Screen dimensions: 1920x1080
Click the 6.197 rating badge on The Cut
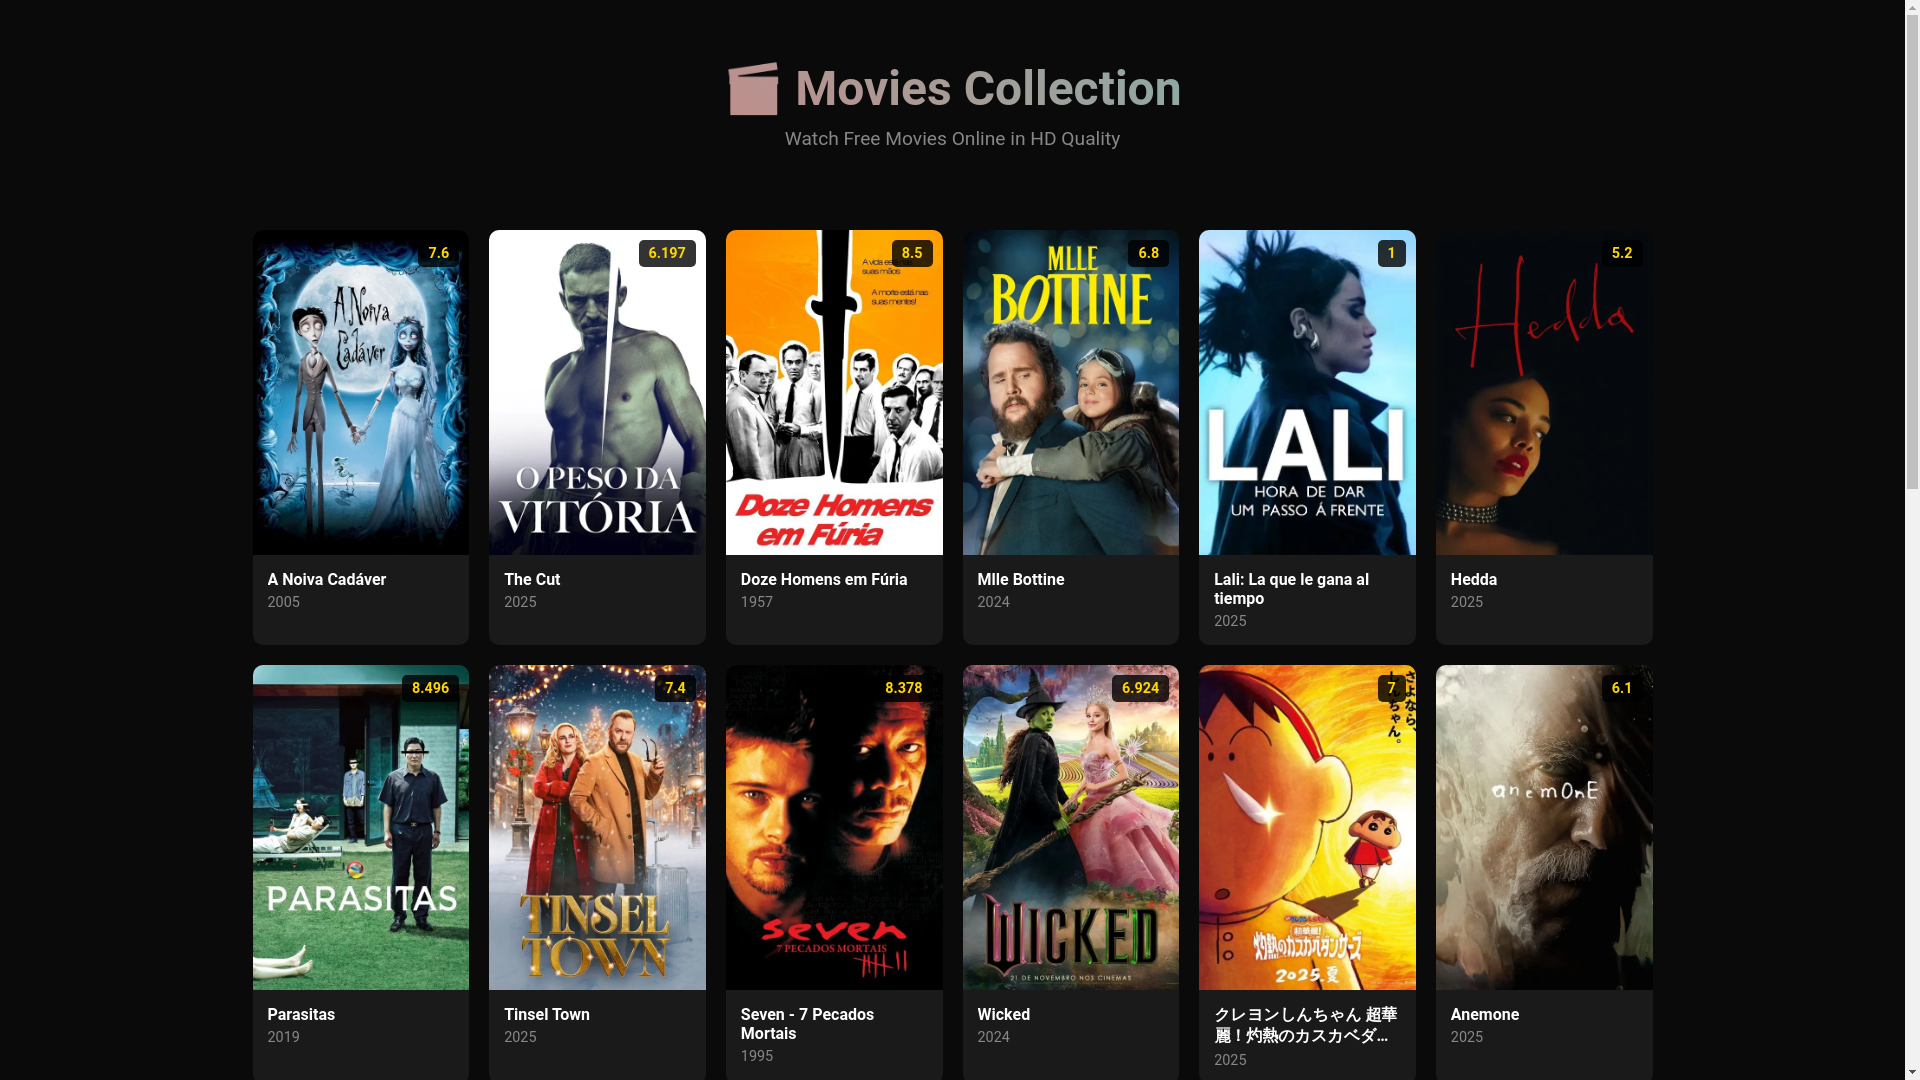[667, 253]
